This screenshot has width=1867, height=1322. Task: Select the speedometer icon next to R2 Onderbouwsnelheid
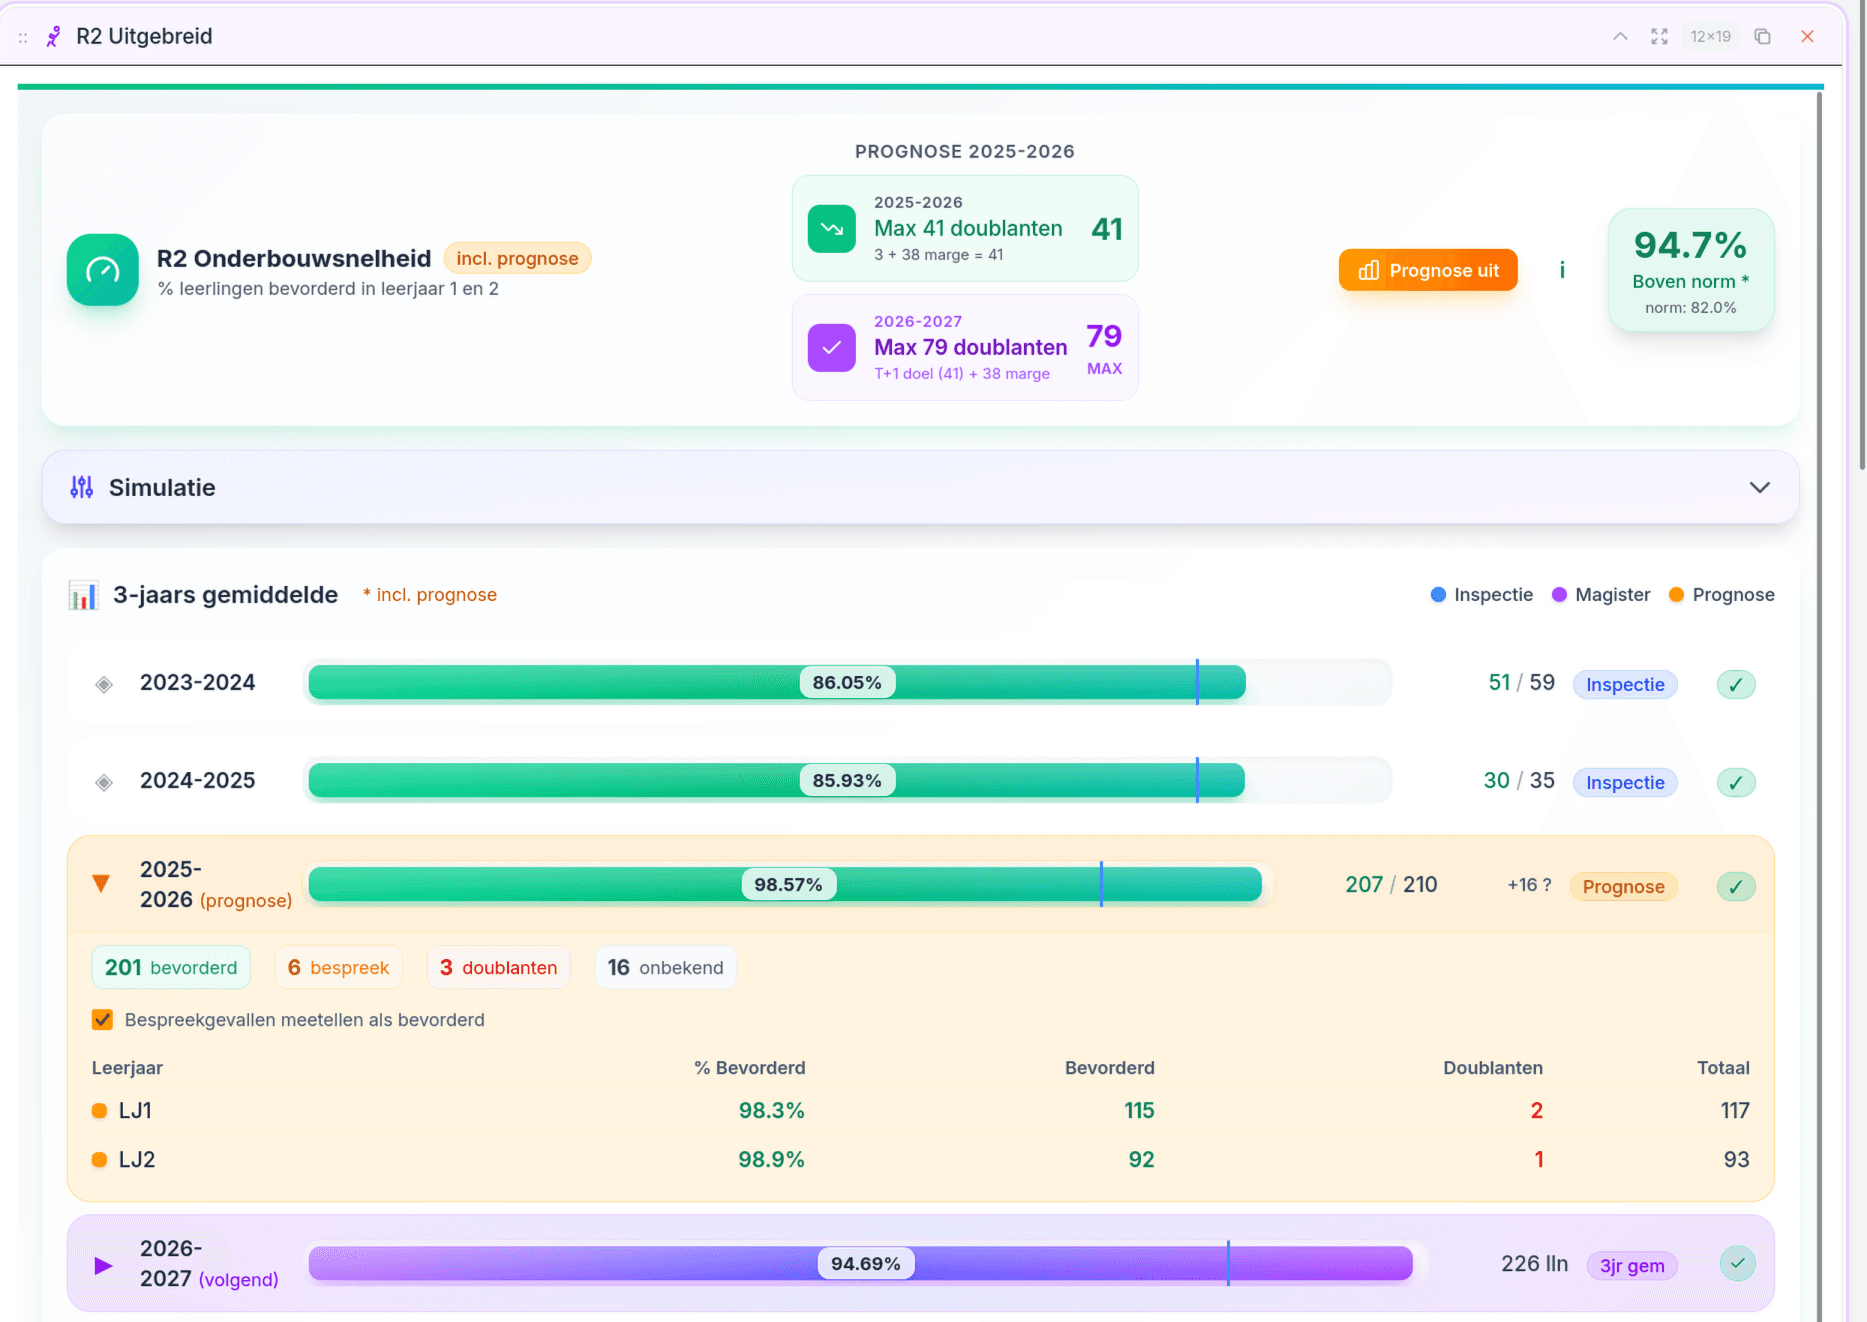pyautogui.click(x=103, y=270)
